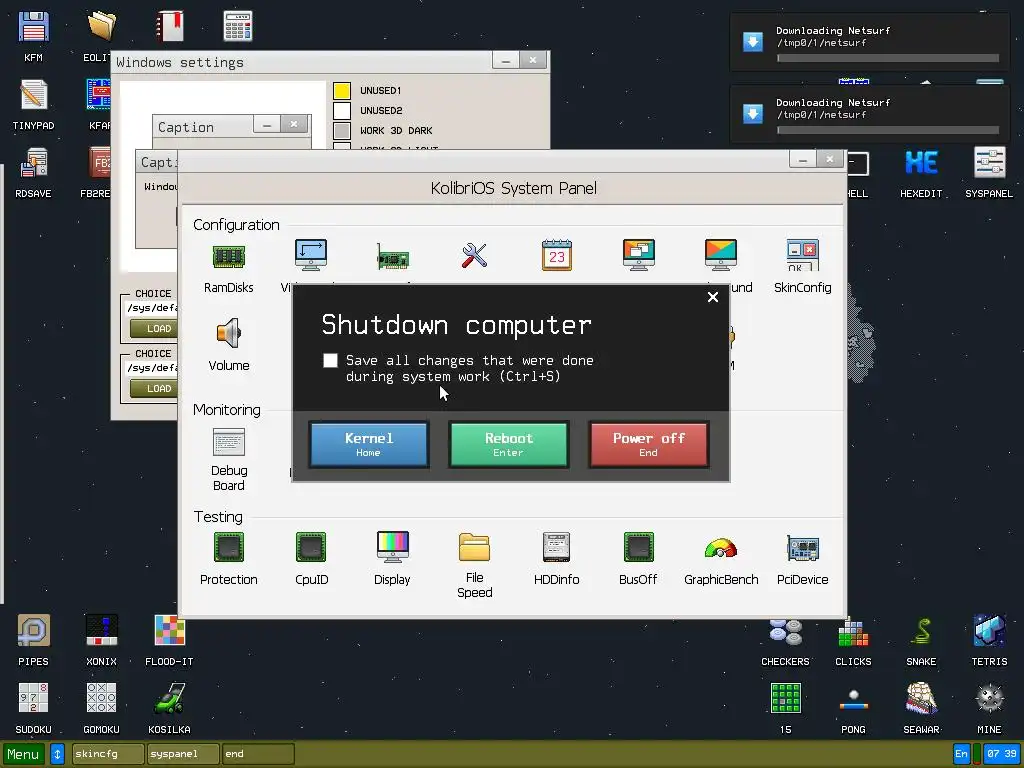Open the network card icon in Configuration

tap(392, 257)
